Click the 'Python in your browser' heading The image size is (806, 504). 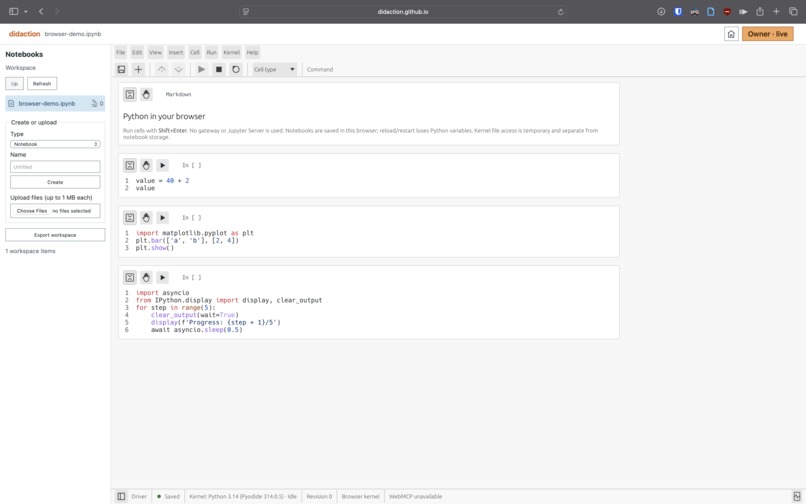tap(164, 116)
